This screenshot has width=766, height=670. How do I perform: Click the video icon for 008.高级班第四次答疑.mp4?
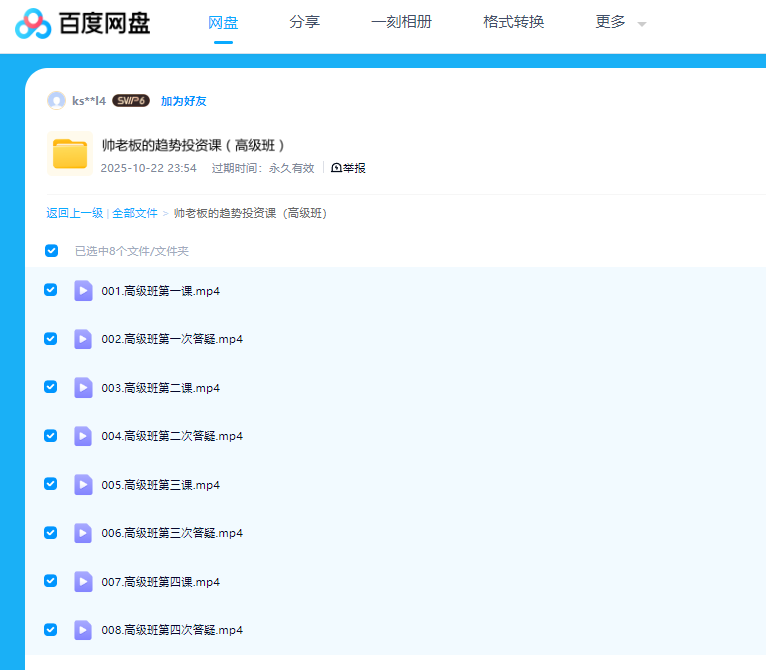pos(83,630)
